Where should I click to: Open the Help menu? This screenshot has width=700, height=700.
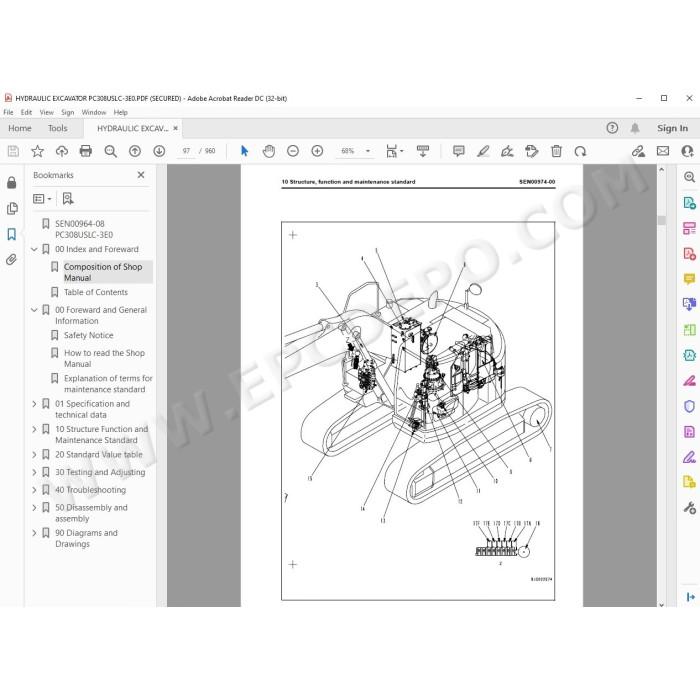pyautogui.click(x=121, y=112)
